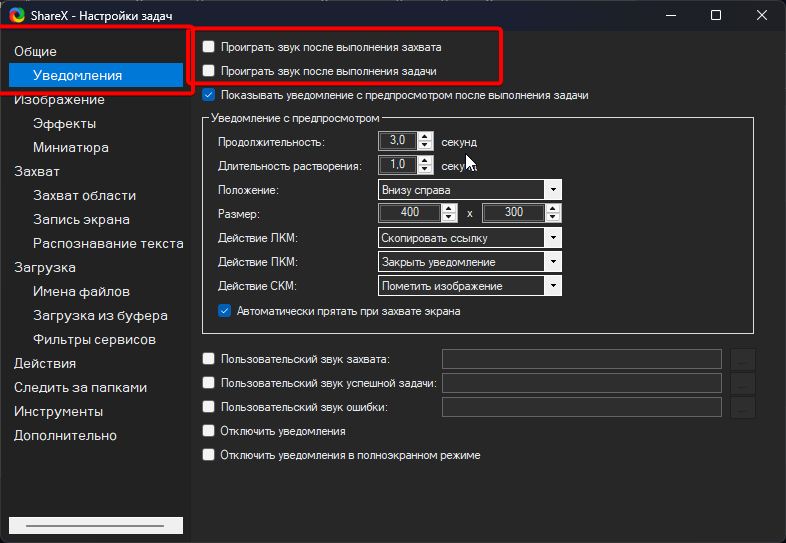Open 'Захват' settings section
786x543 pixels.
pyautogui.click(x=37, y=171)
